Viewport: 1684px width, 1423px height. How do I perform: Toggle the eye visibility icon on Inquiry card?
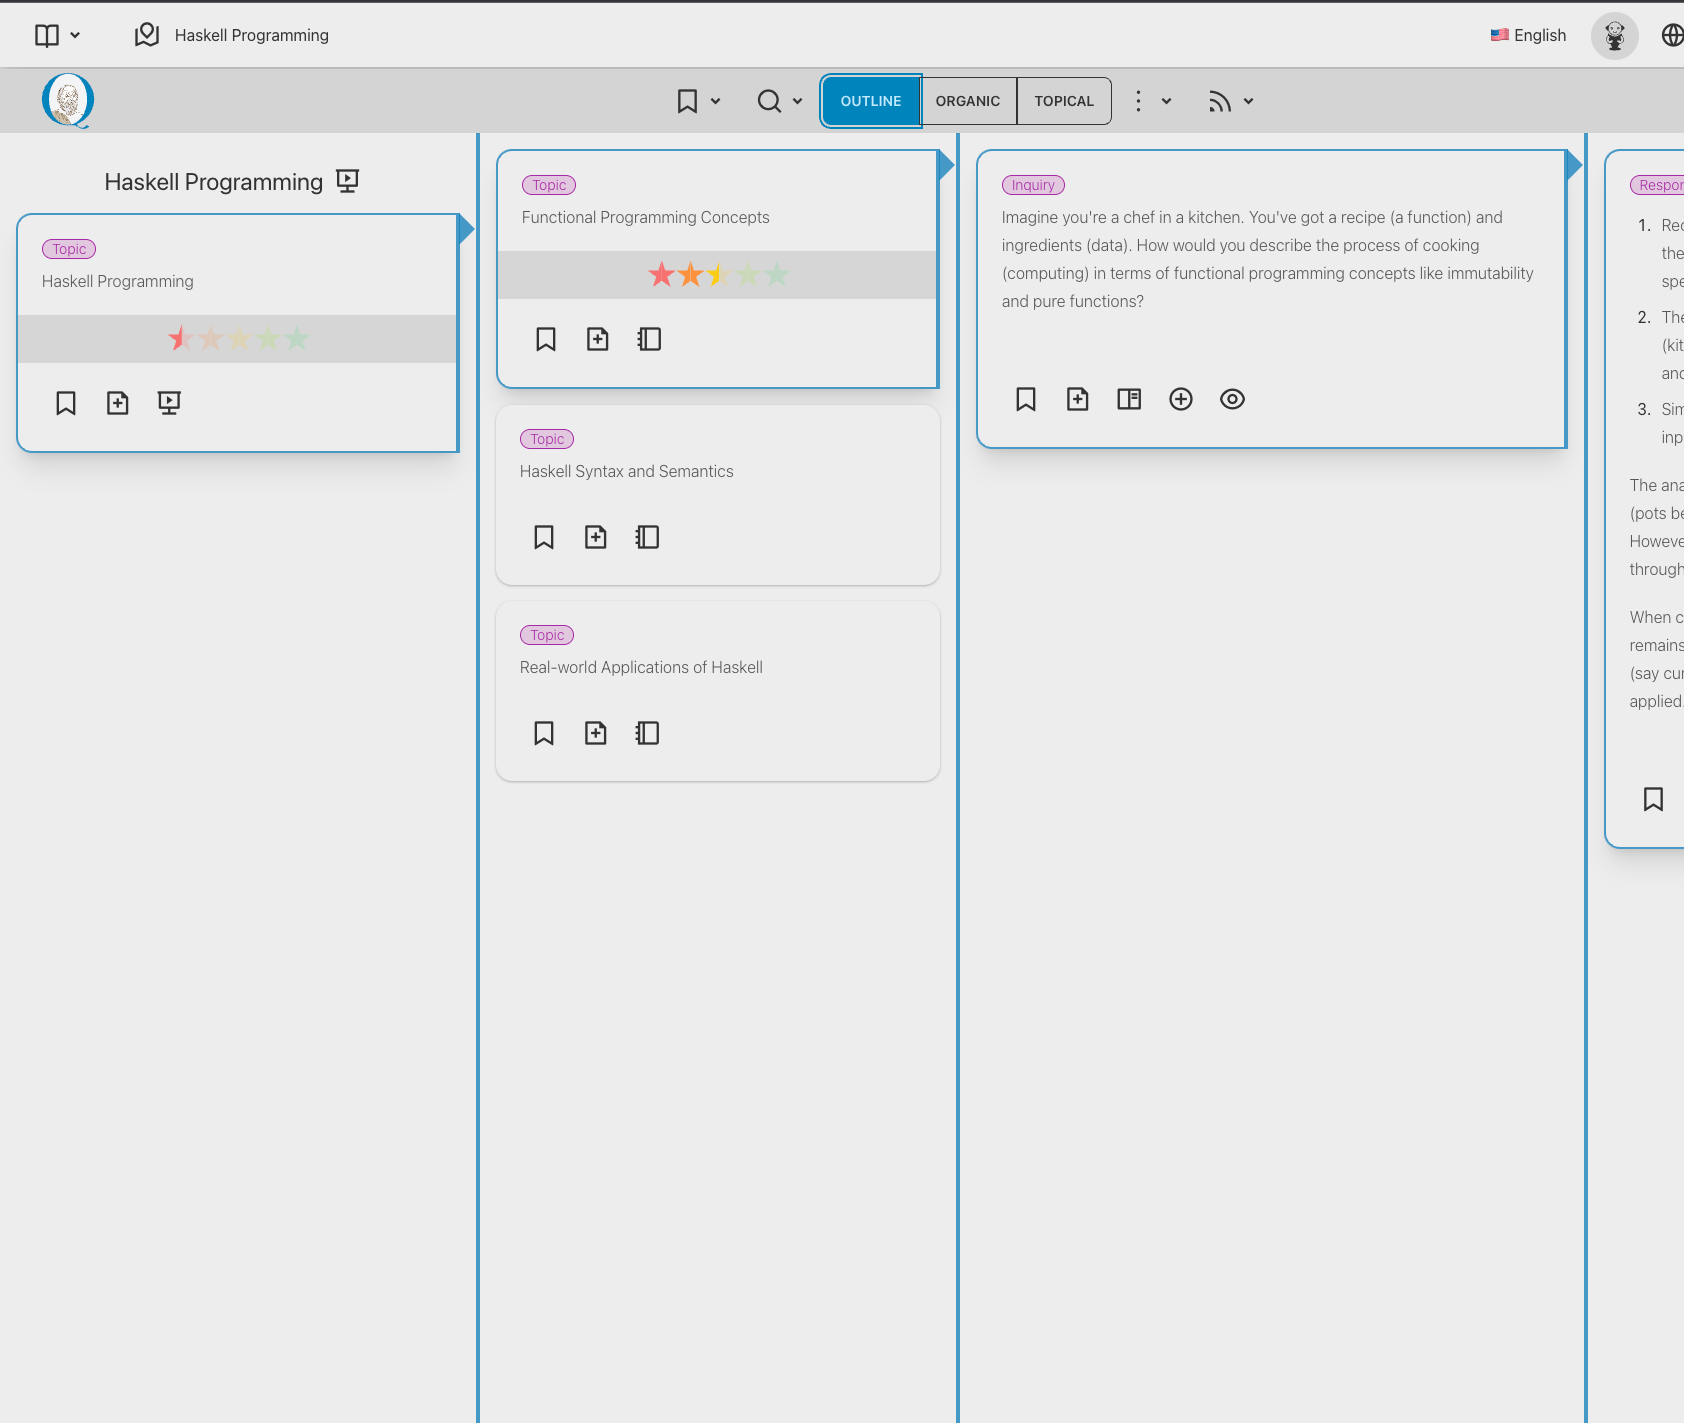(1232, 399)
